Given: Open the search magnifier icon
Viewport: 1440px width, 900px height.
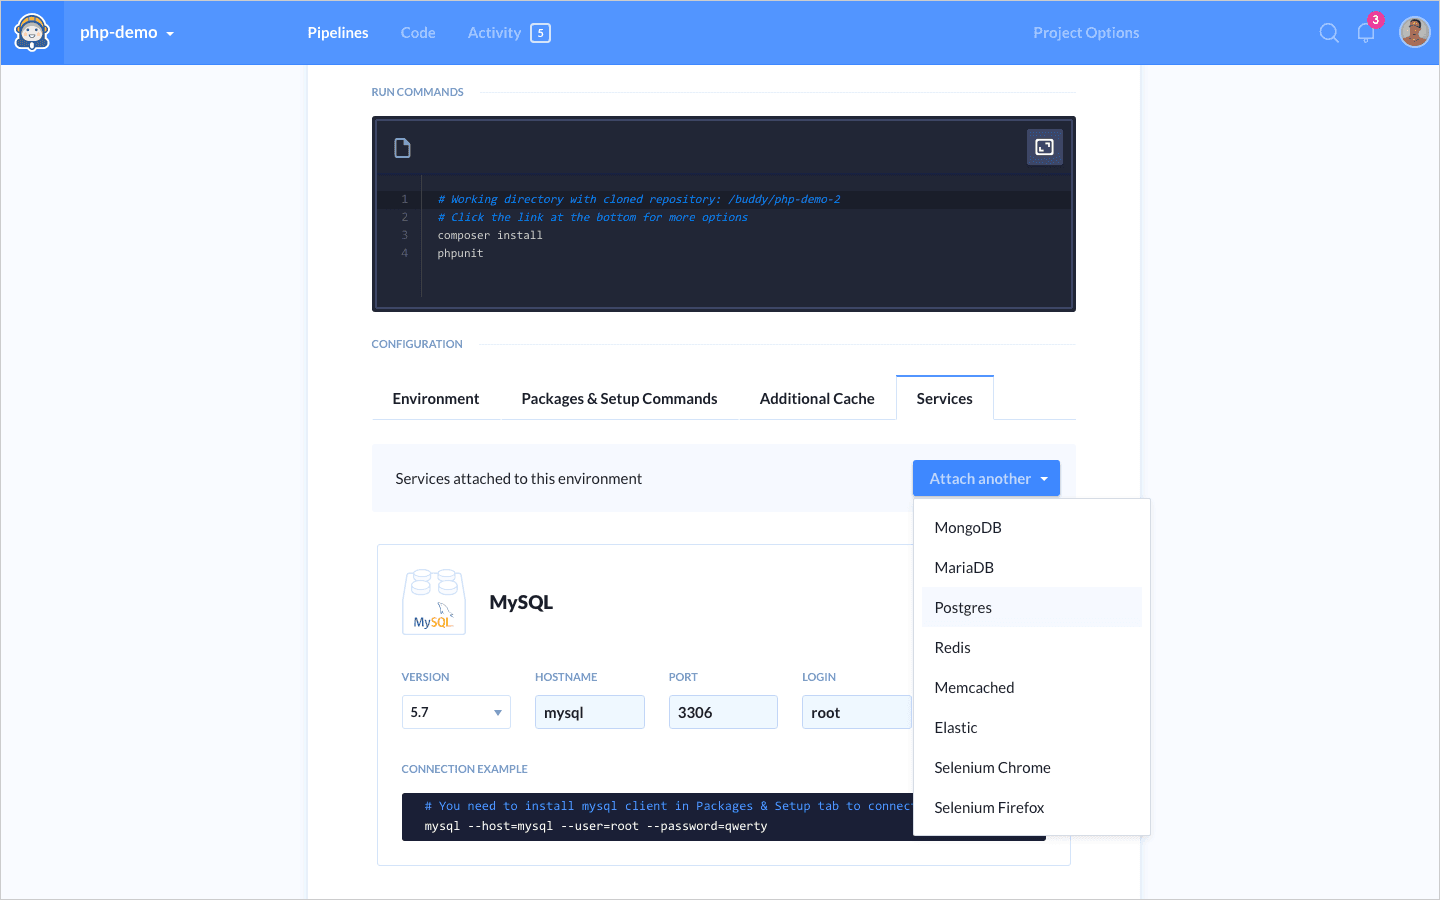Looking at the screenshot, I should [1328, 33].
